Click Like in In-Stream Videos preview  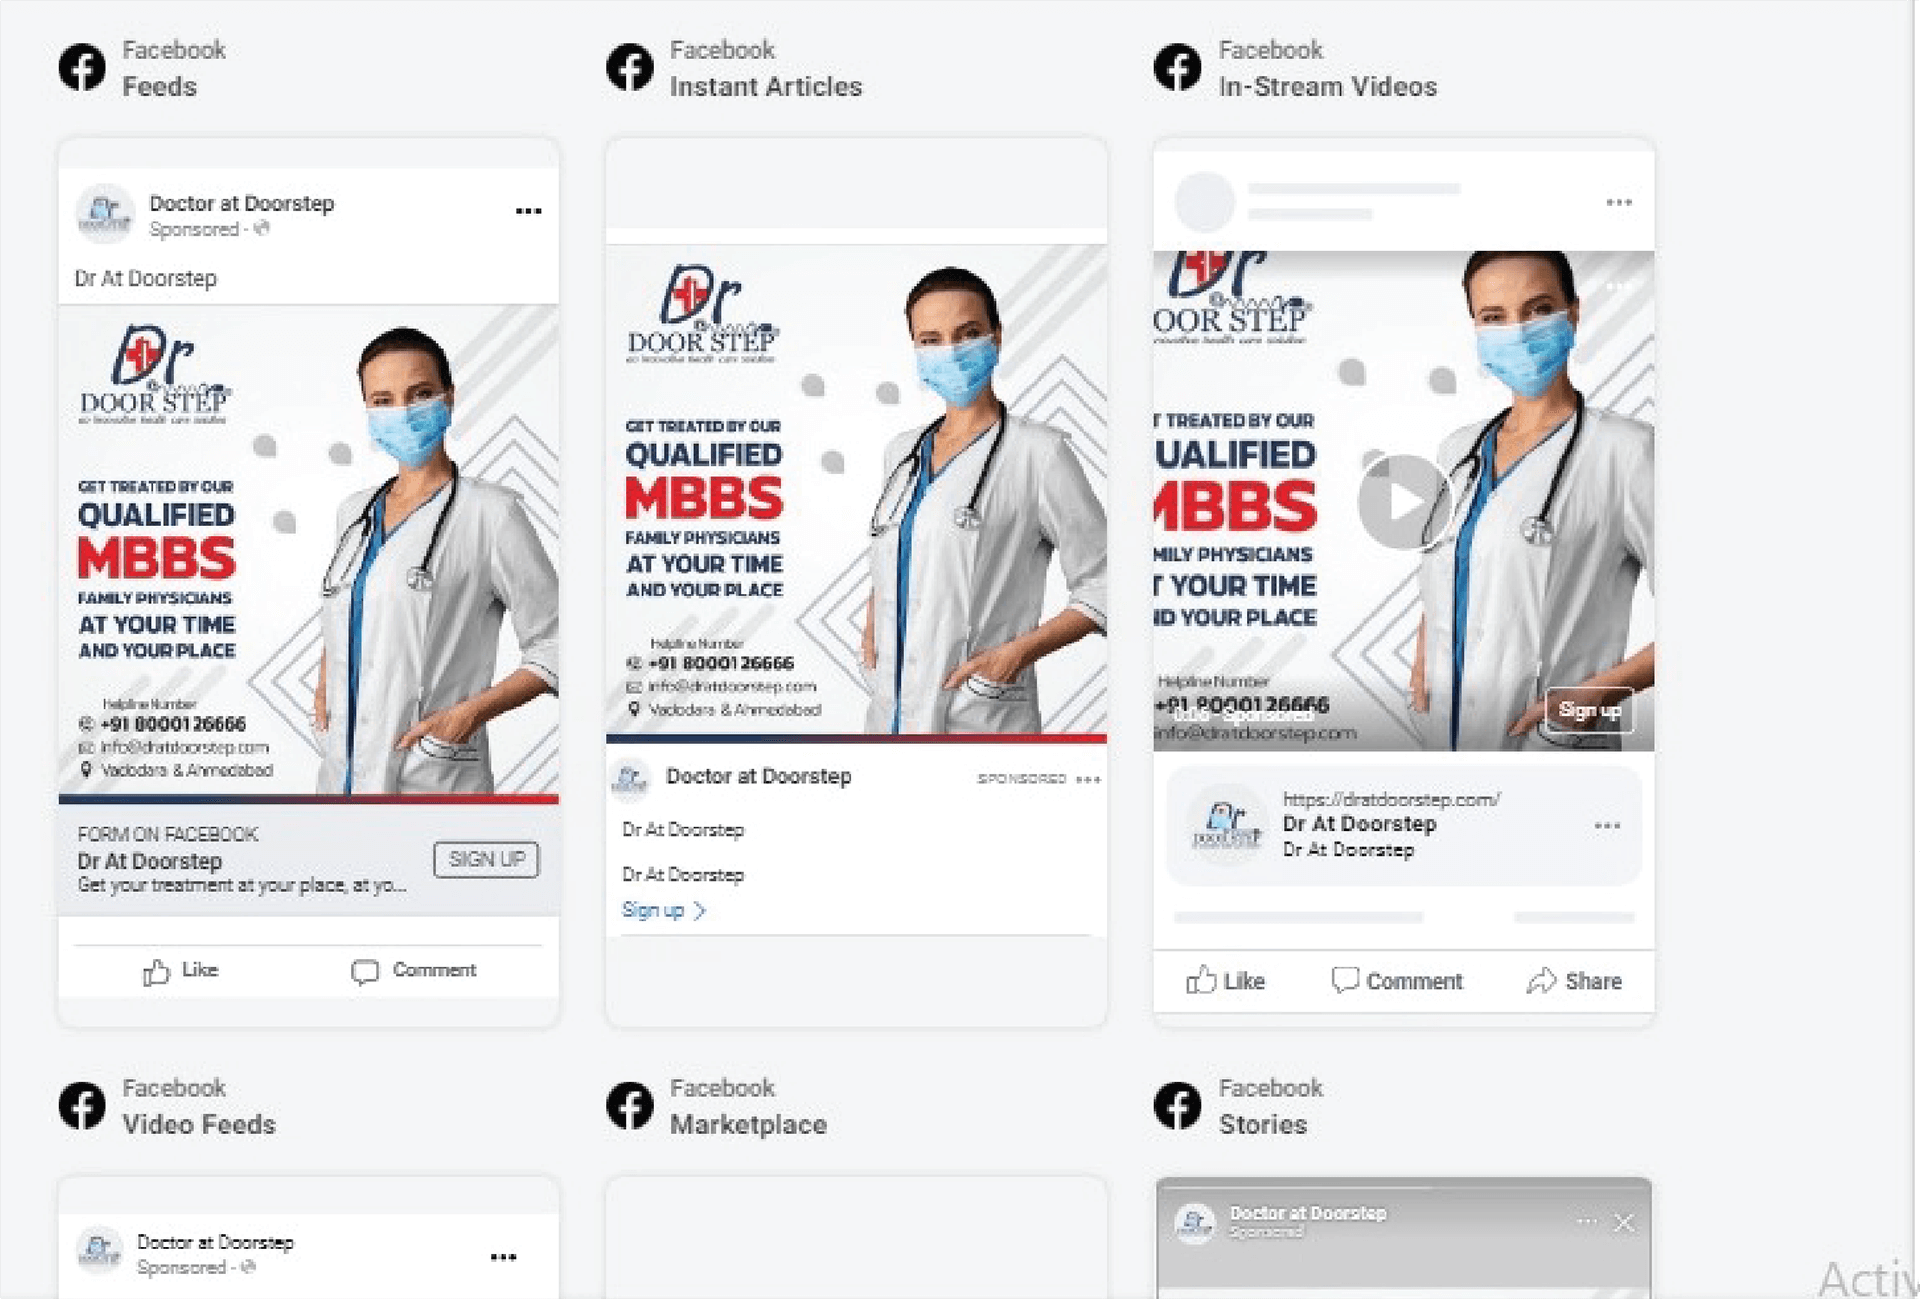(x=1225, y=981)
